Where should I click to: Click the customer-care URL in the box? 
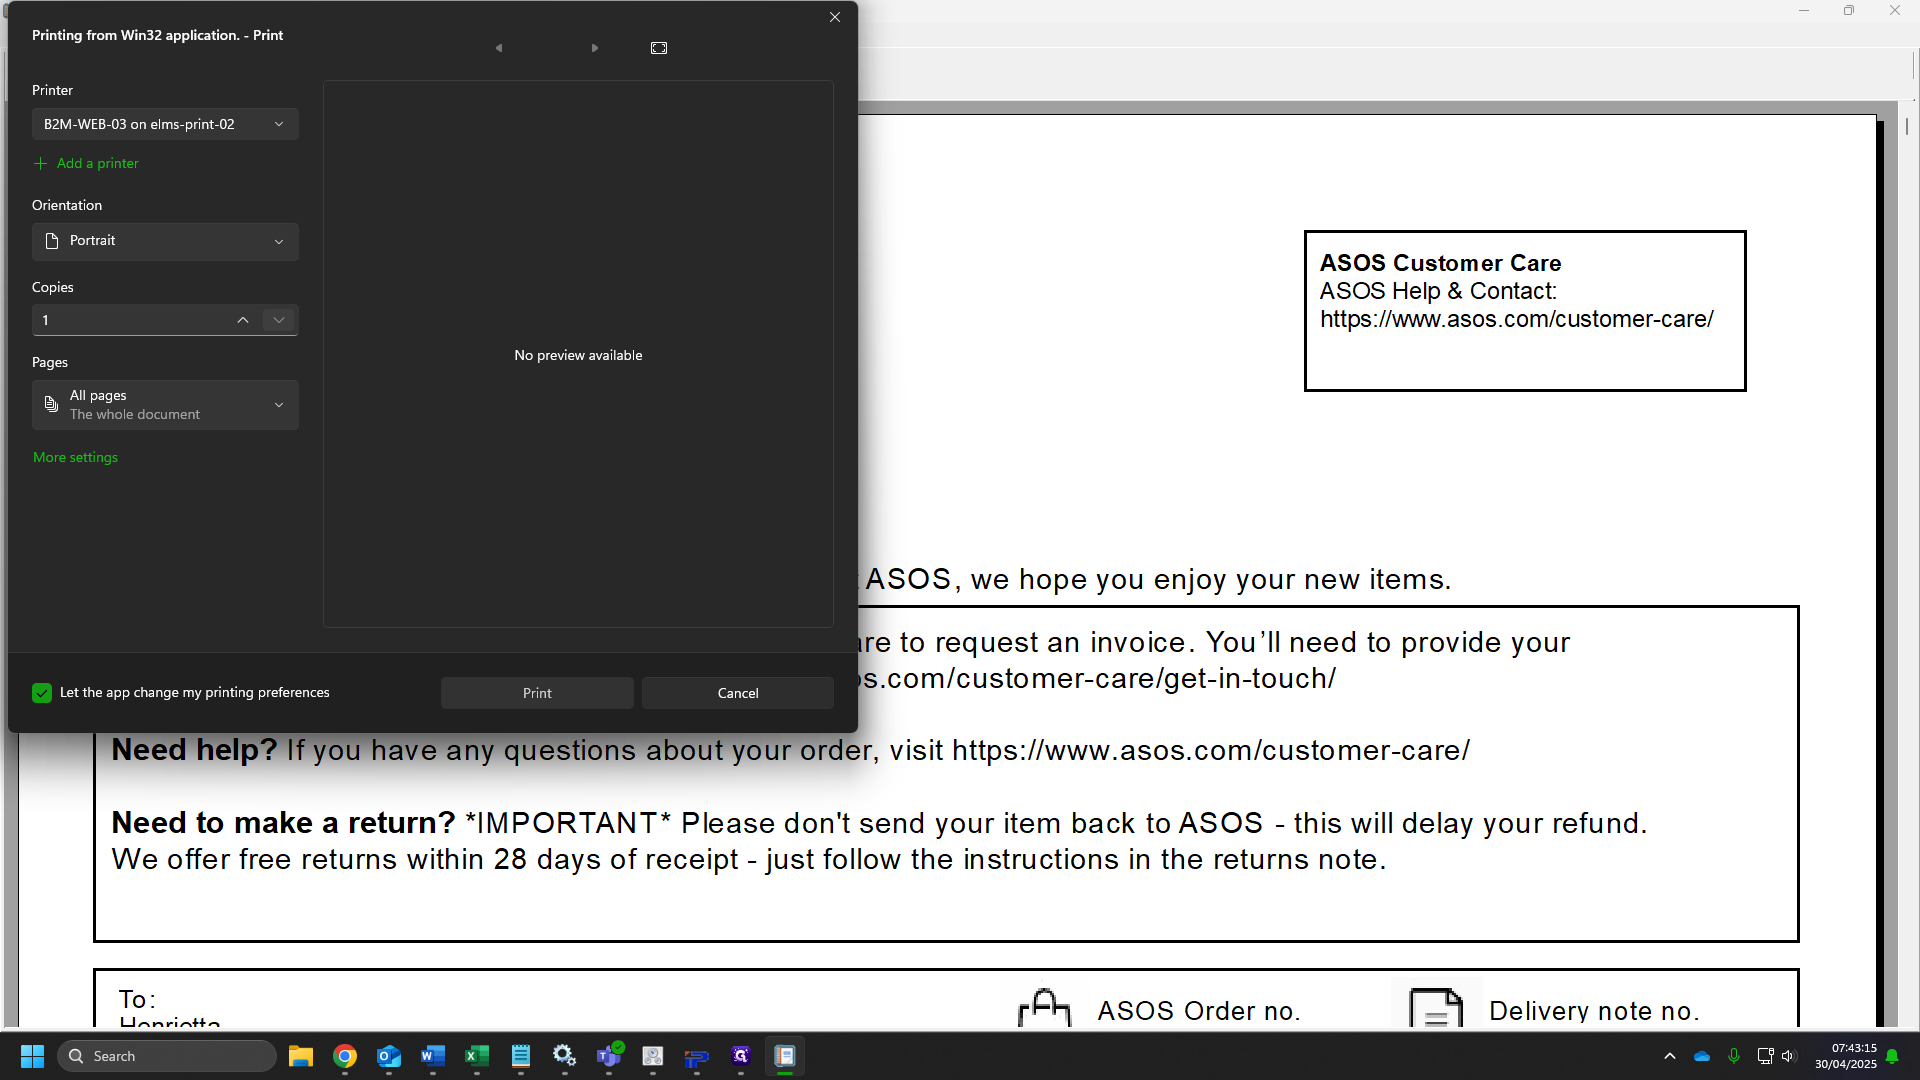(x=1516, y=319)
